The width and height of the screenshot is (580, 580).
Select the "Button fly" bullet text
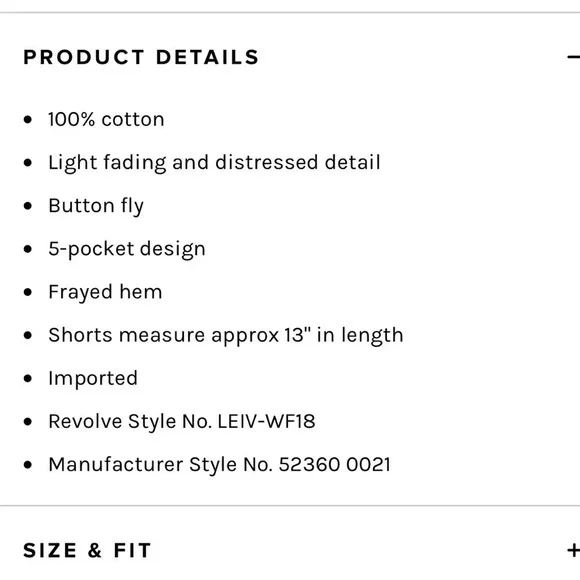tap(96, 206)
